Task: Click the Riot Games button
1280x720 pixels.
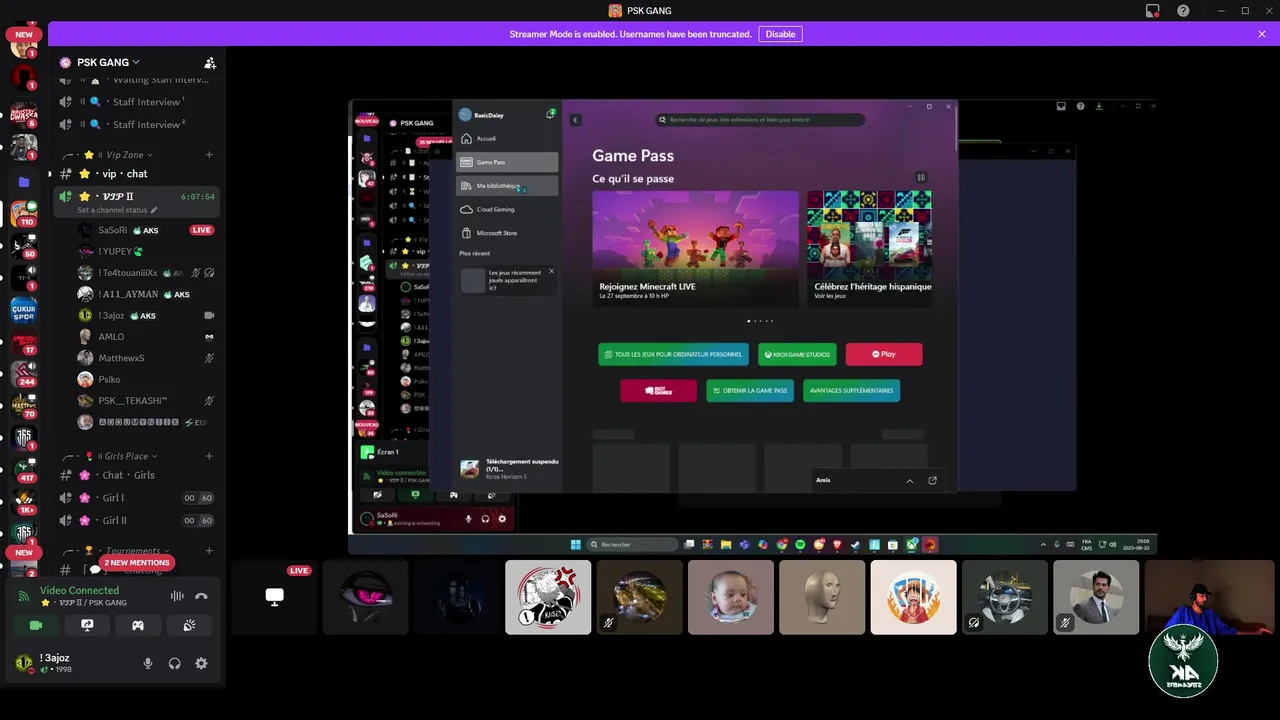Action: coord(658,390)
